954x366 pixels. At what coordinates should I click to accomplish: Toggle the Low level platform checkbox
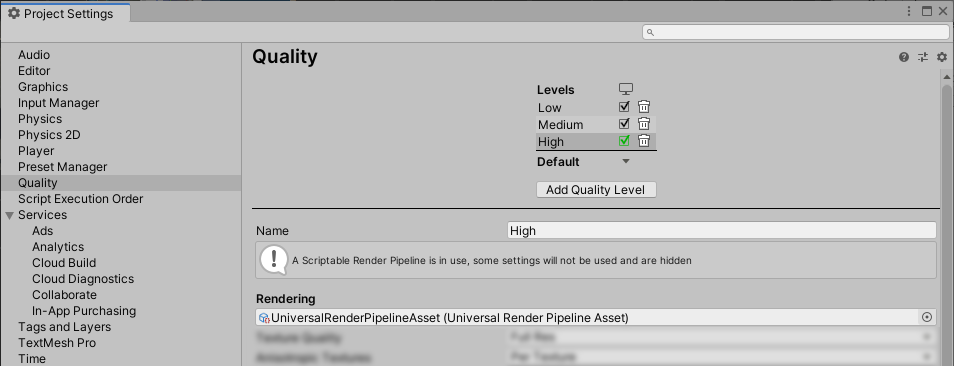click(x=624, y=107)
